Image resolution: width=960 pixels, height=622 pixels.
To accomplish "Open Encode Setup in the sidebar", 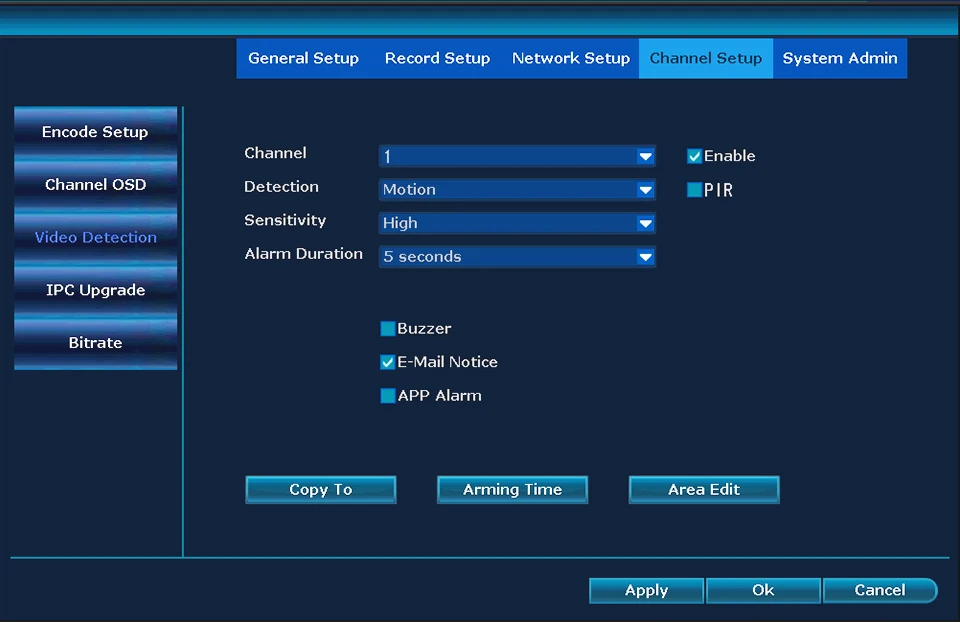I will tap(96, 132).
